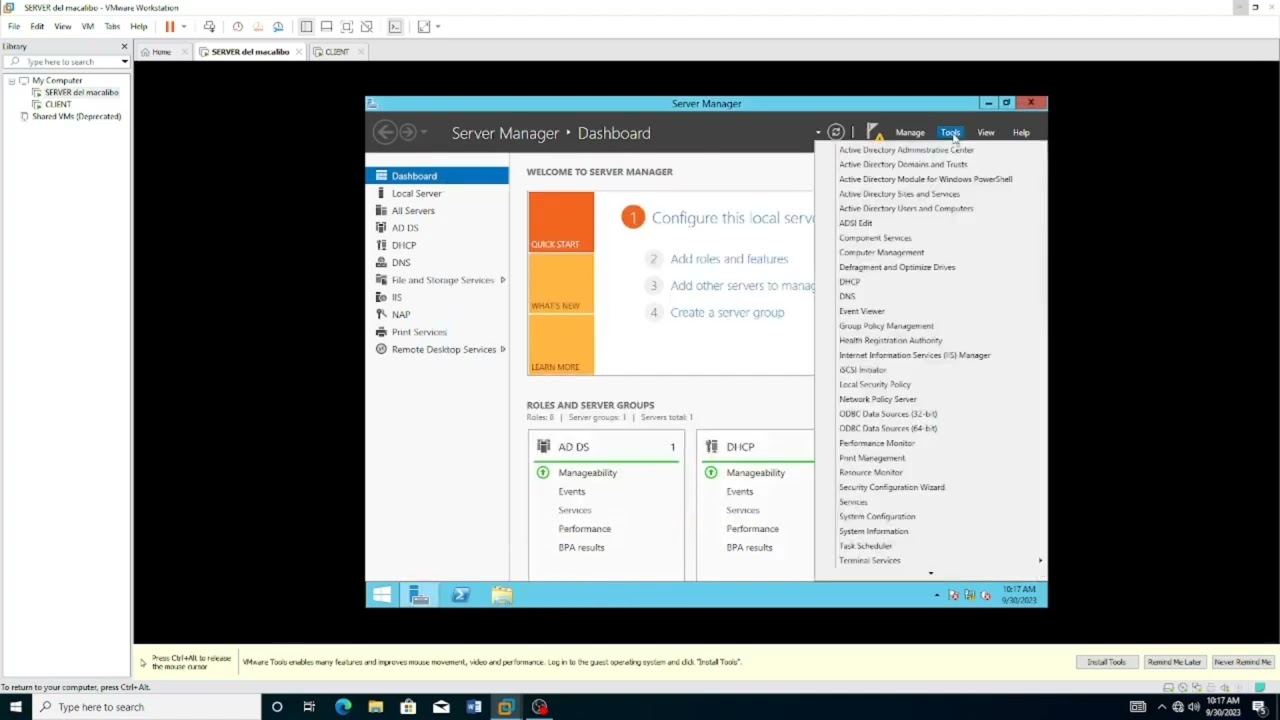Image resolution: width=1280 pixels, height=720 pixels.
Task: Click the Unity mode toolbar icon
Action: pos(367,26)
